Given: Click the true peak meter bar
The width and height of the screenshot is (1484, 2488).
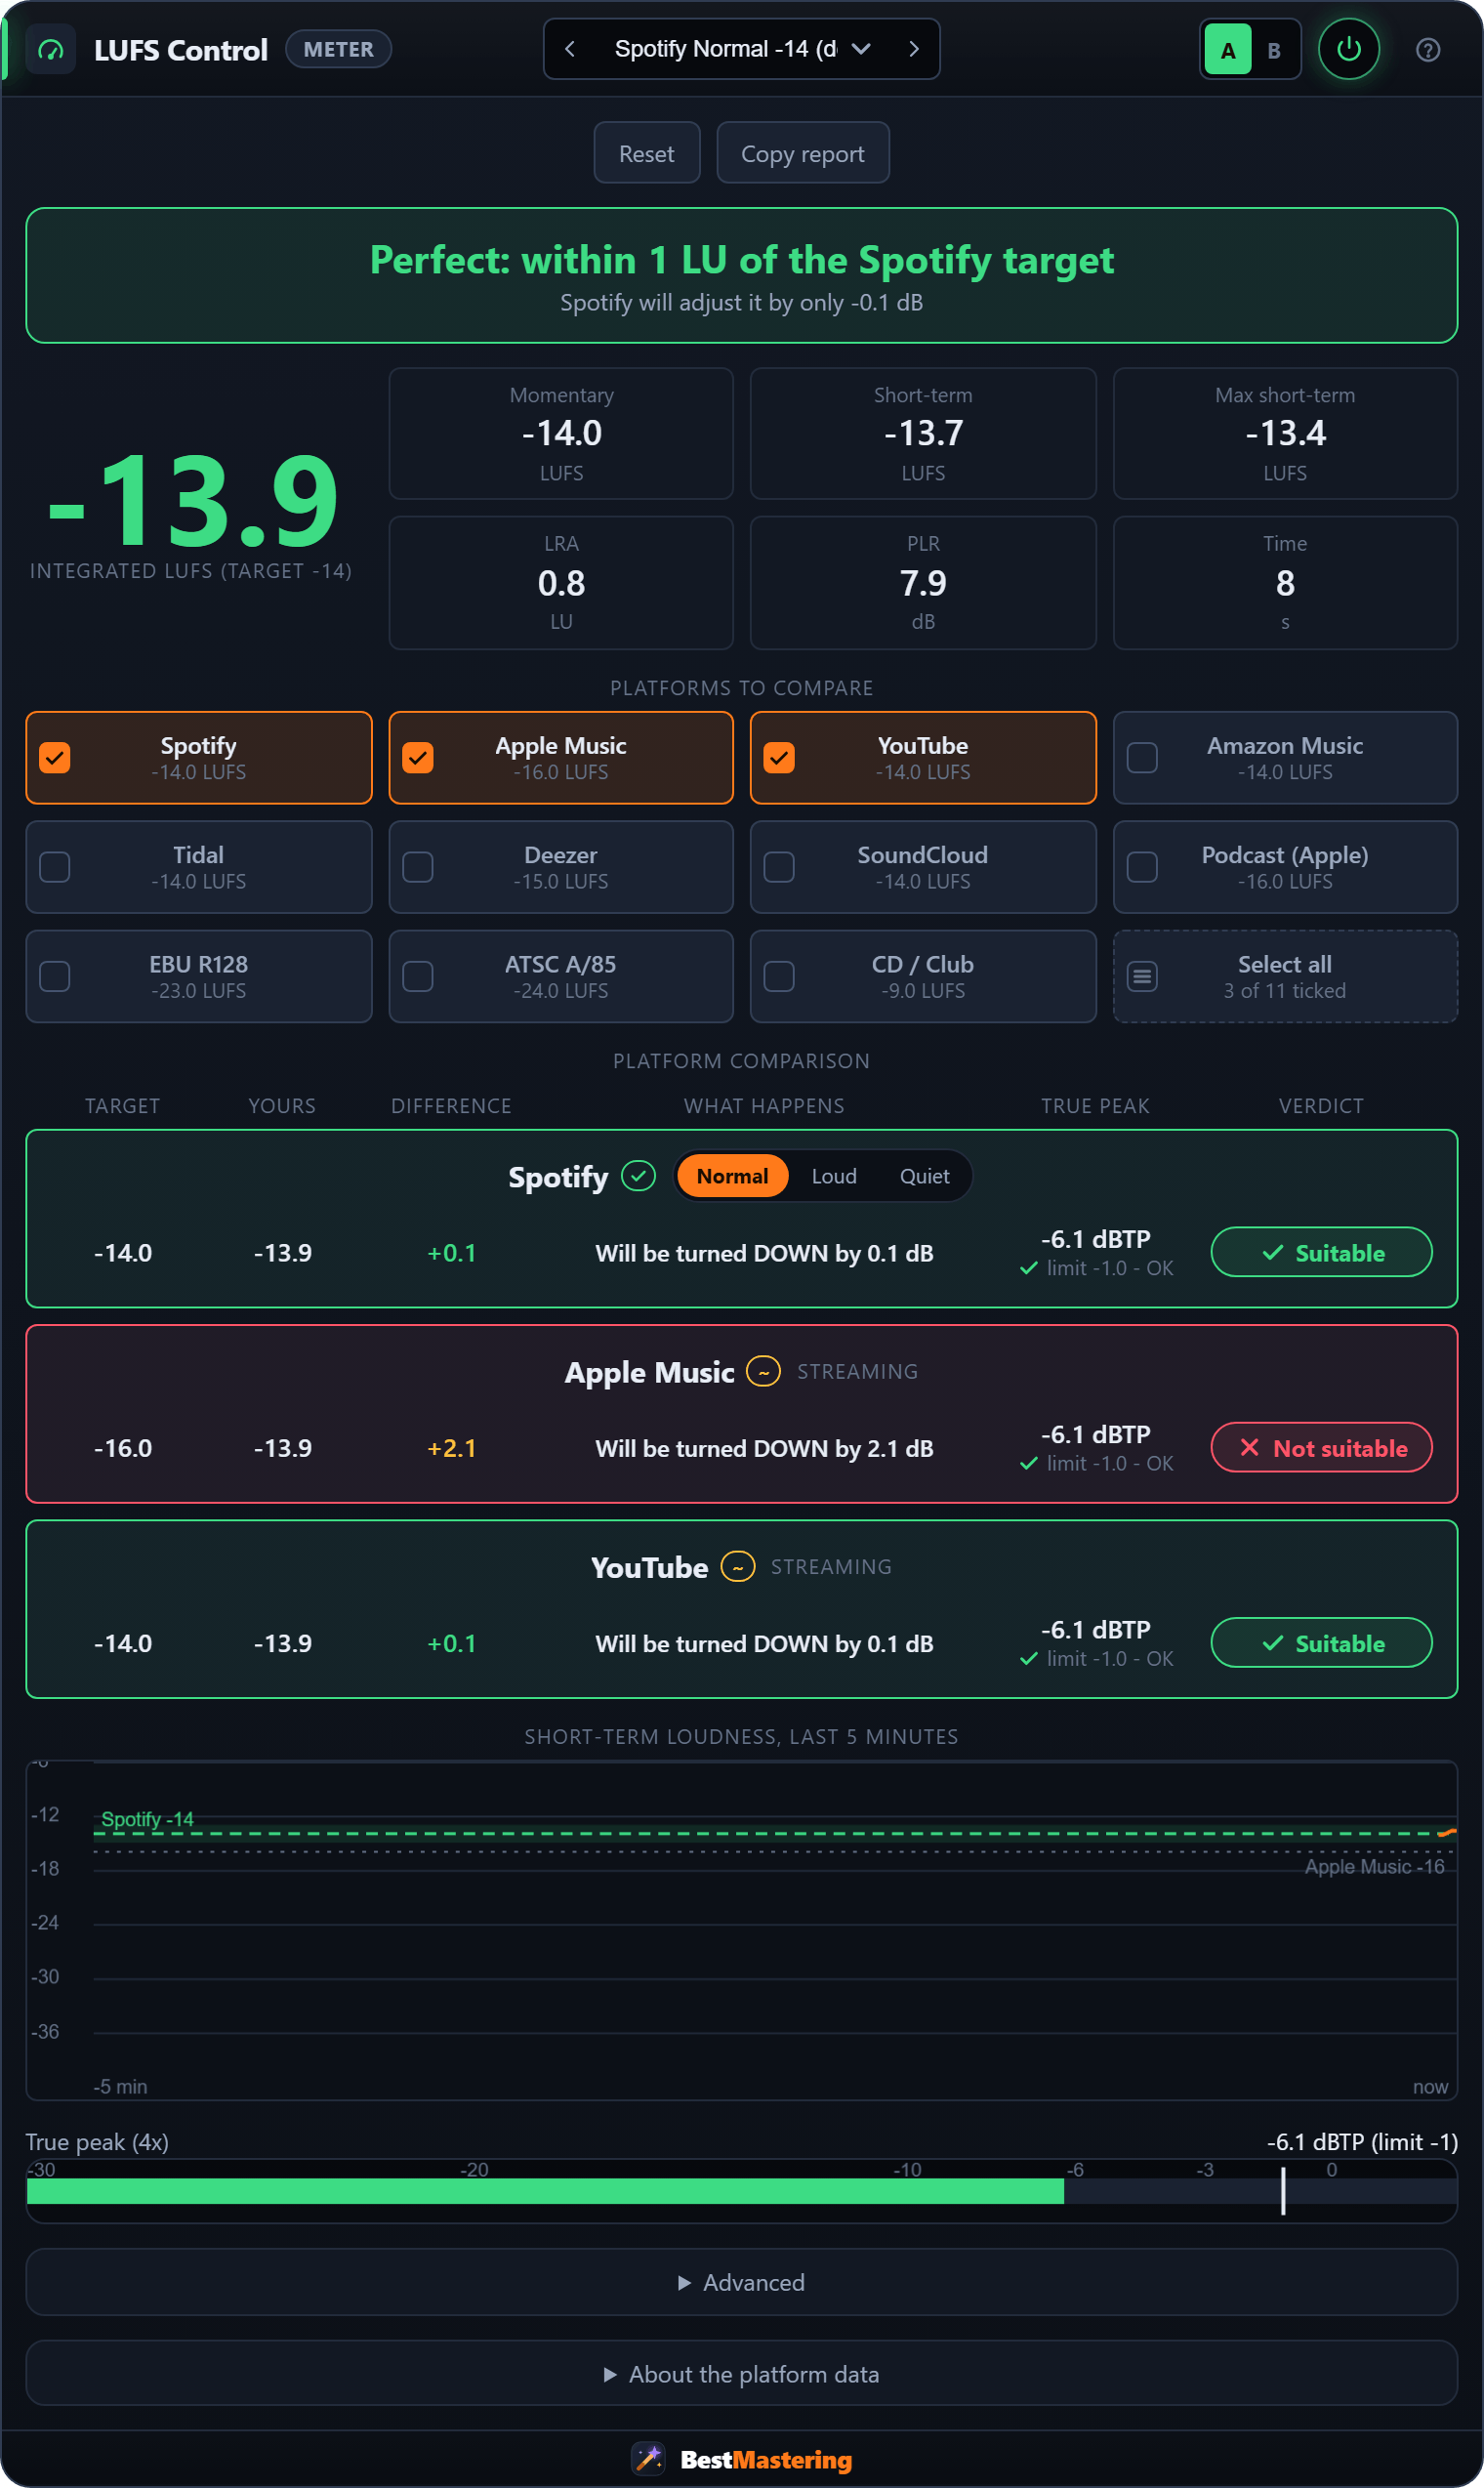Looking at the screenshot, I should point(741,2191).
